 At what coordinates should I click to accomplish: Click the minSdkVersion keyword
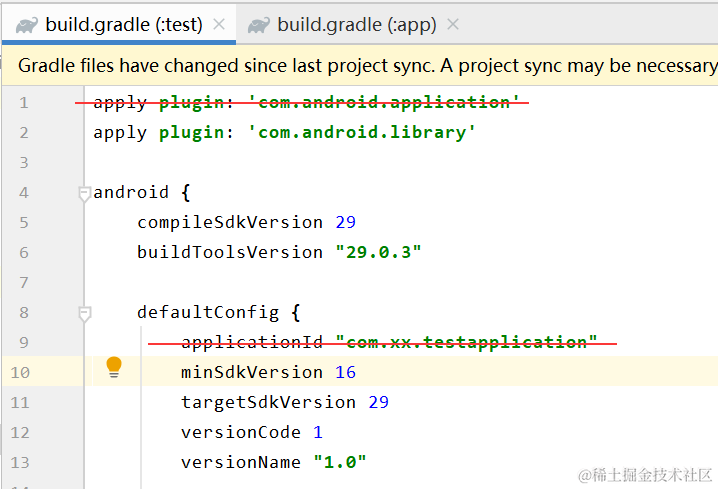pos(252,373)
